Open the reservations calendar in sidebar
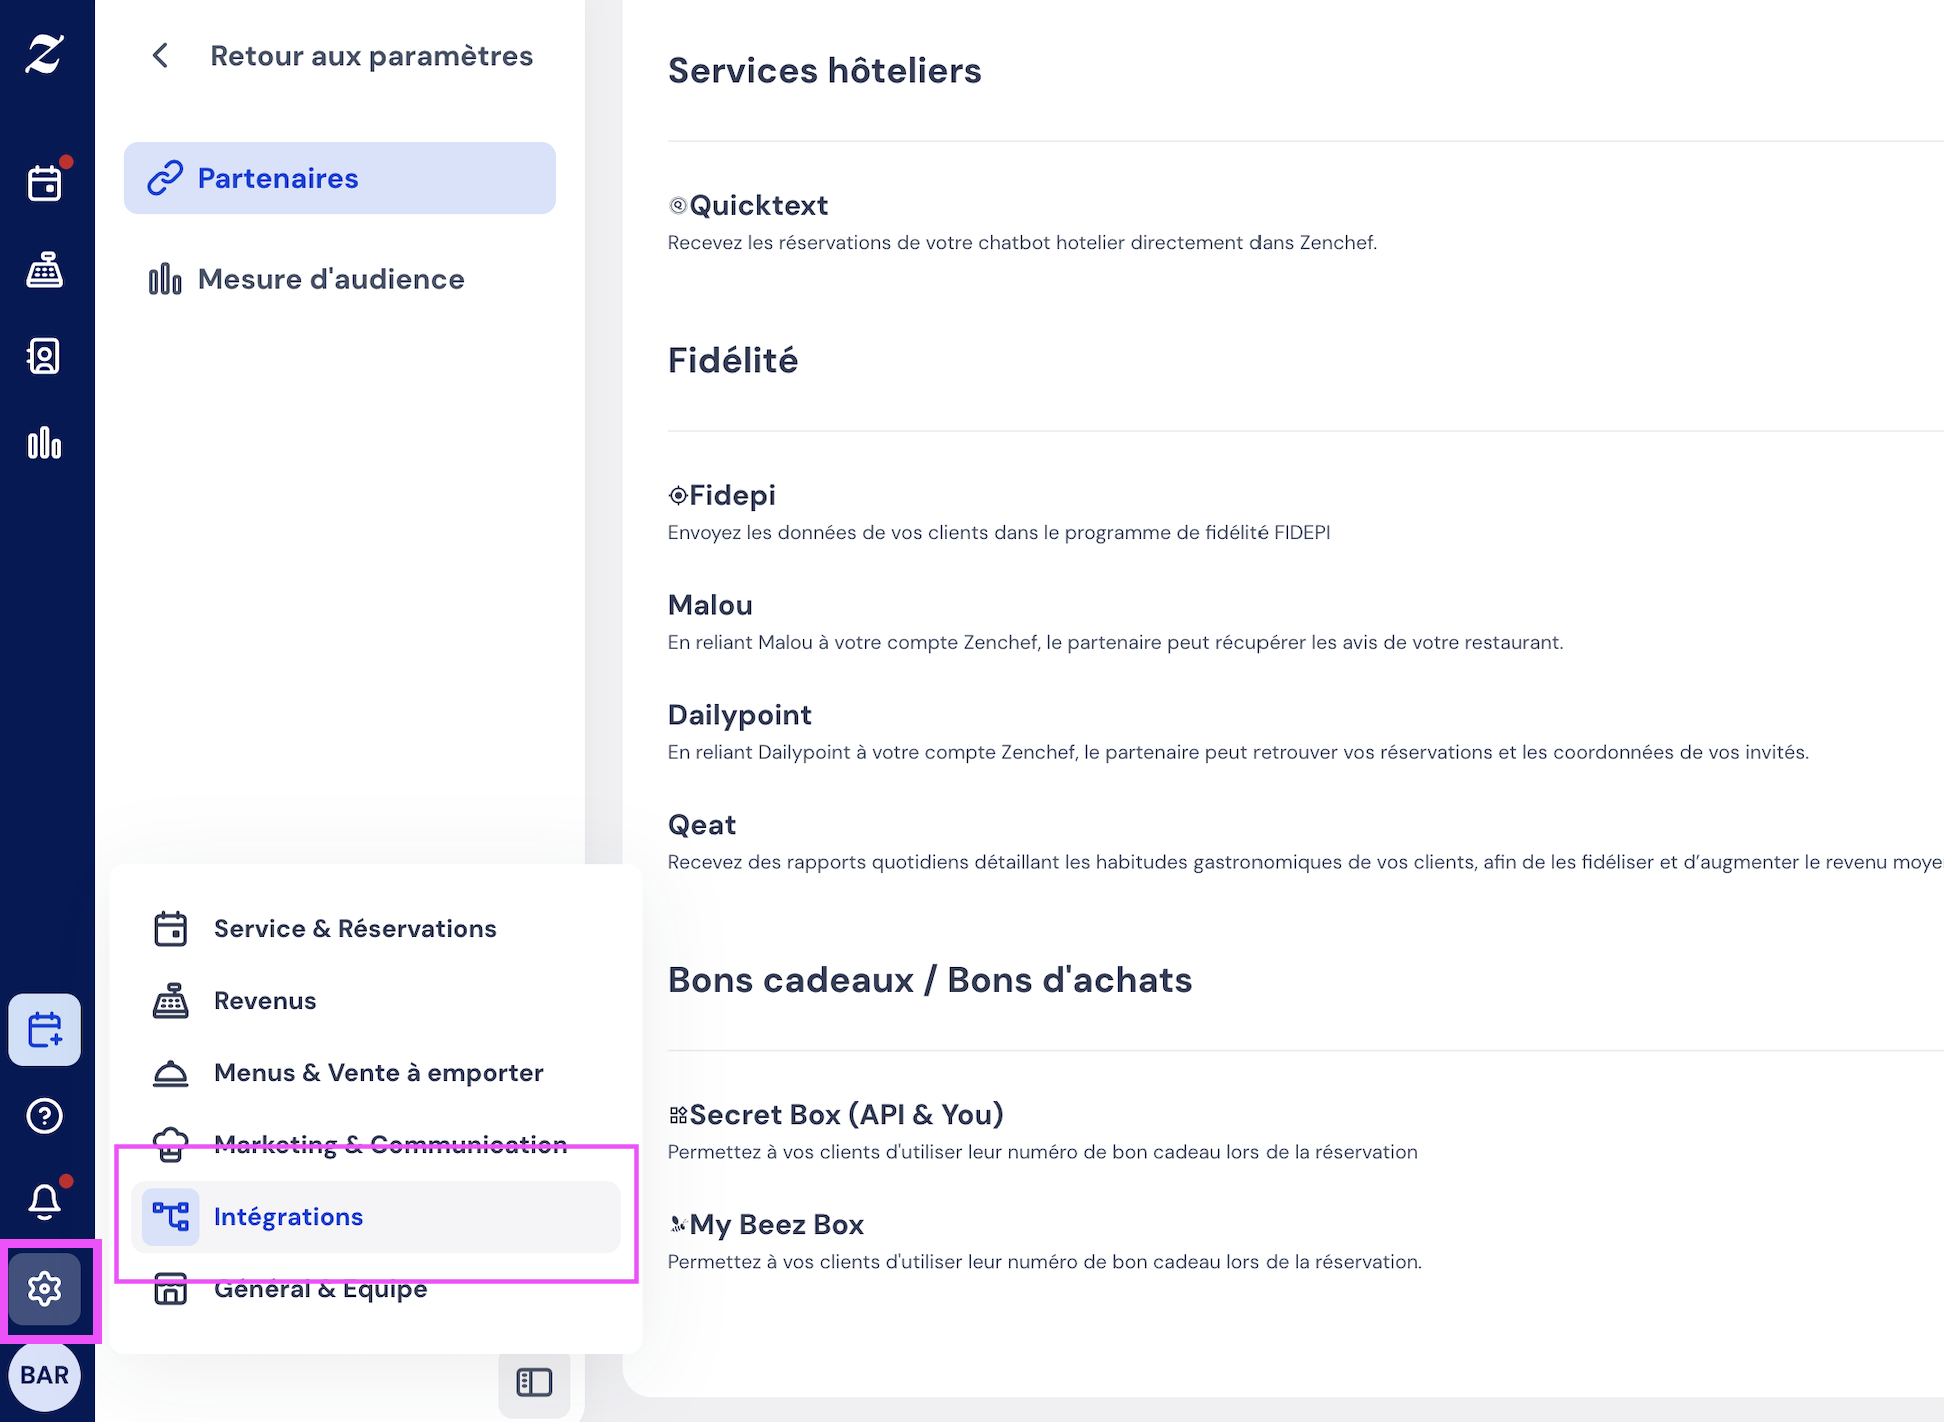The image size is (1944, 1422). pos(45,183)
